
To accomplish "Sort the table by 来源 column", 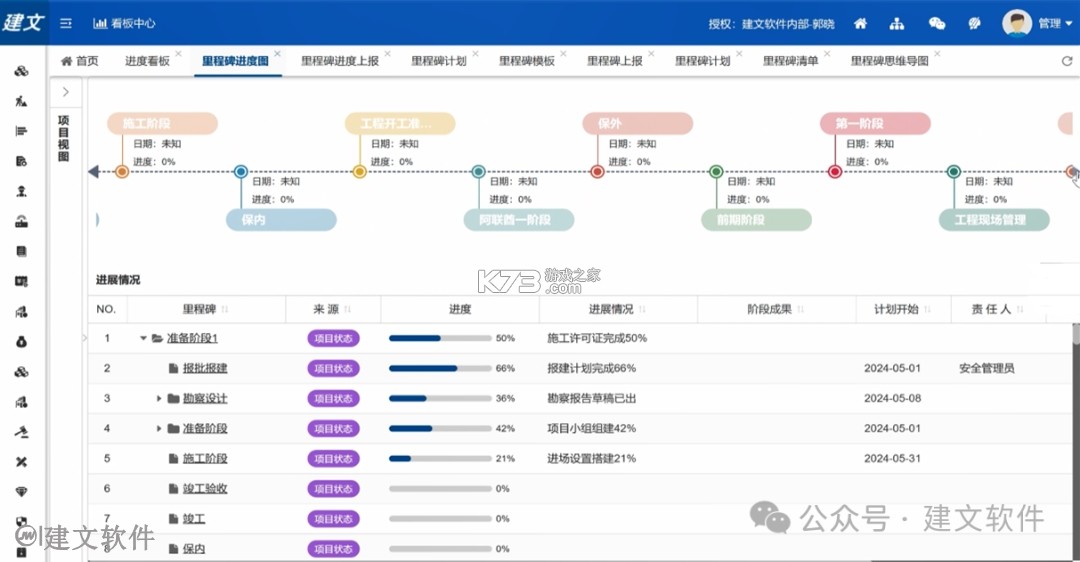I will tap(348, 309).
